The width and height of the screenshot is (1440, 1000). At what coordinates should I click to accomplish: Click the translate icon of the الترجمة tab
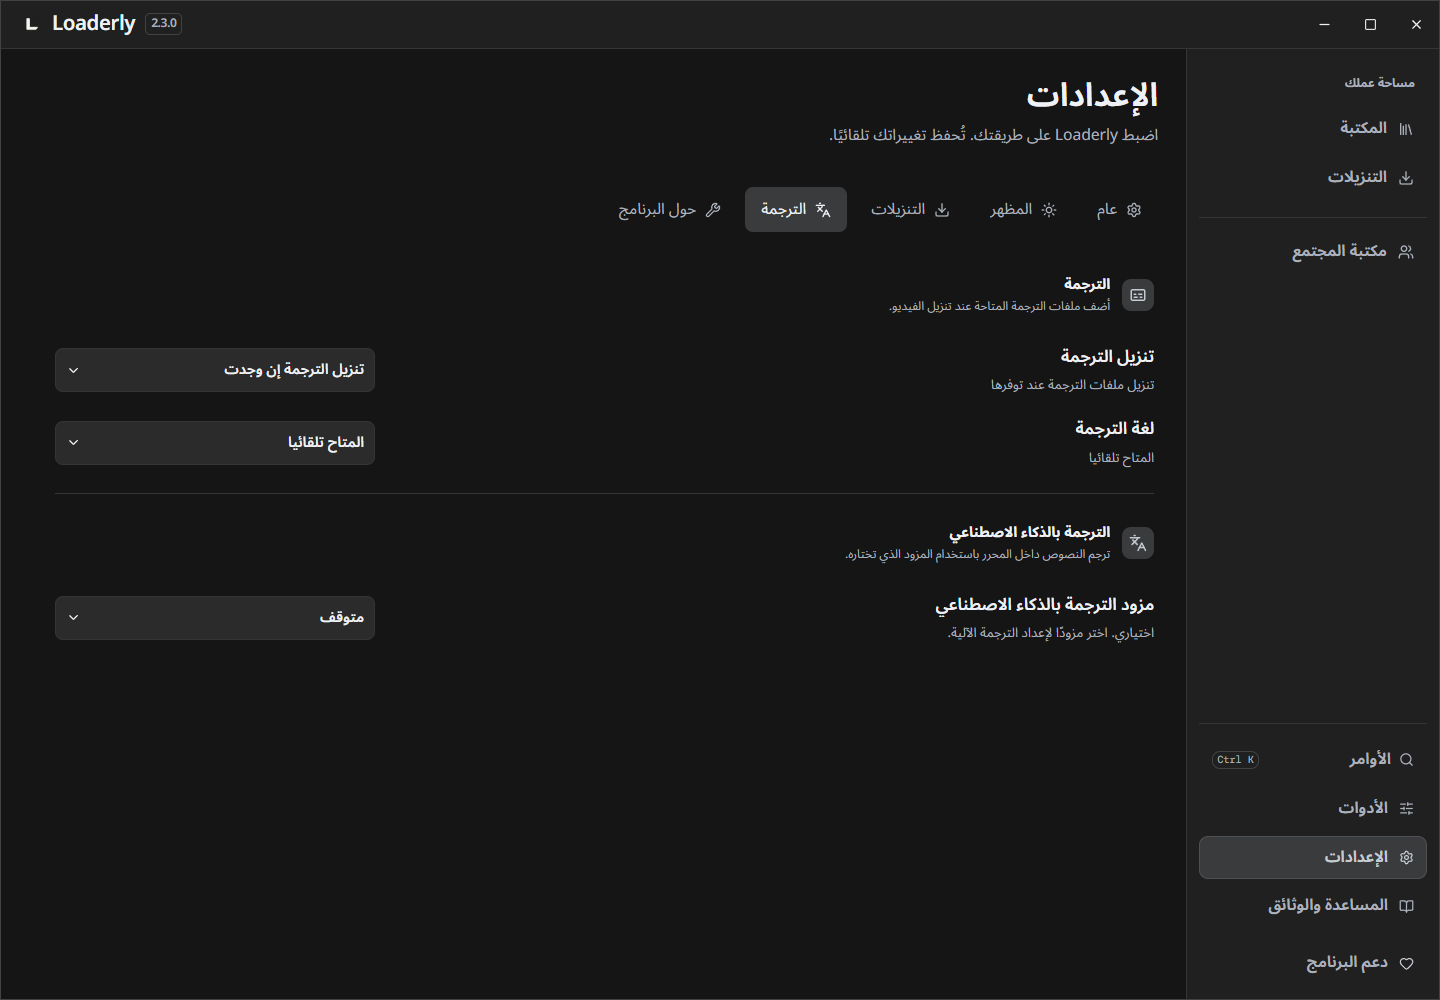[x=823, y=210]
